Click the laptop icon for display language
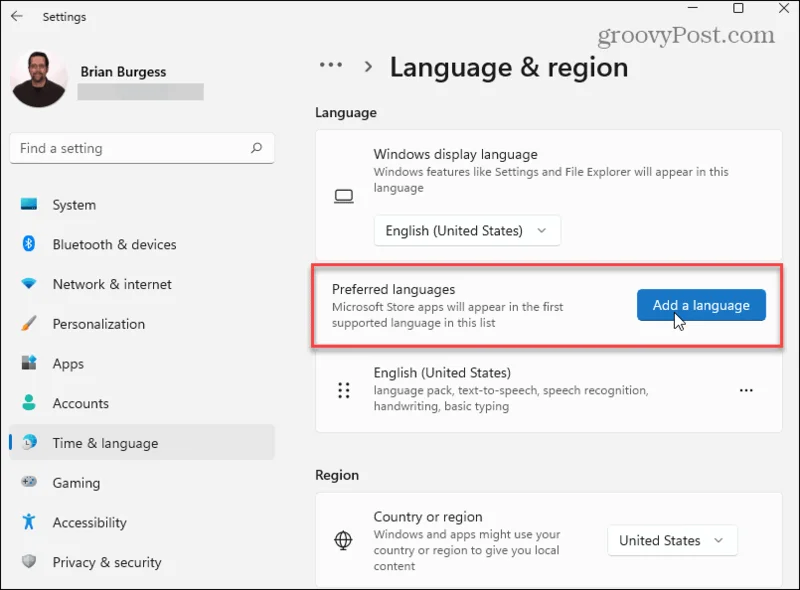The image size is (800, 590). click(x=344, y=196)
